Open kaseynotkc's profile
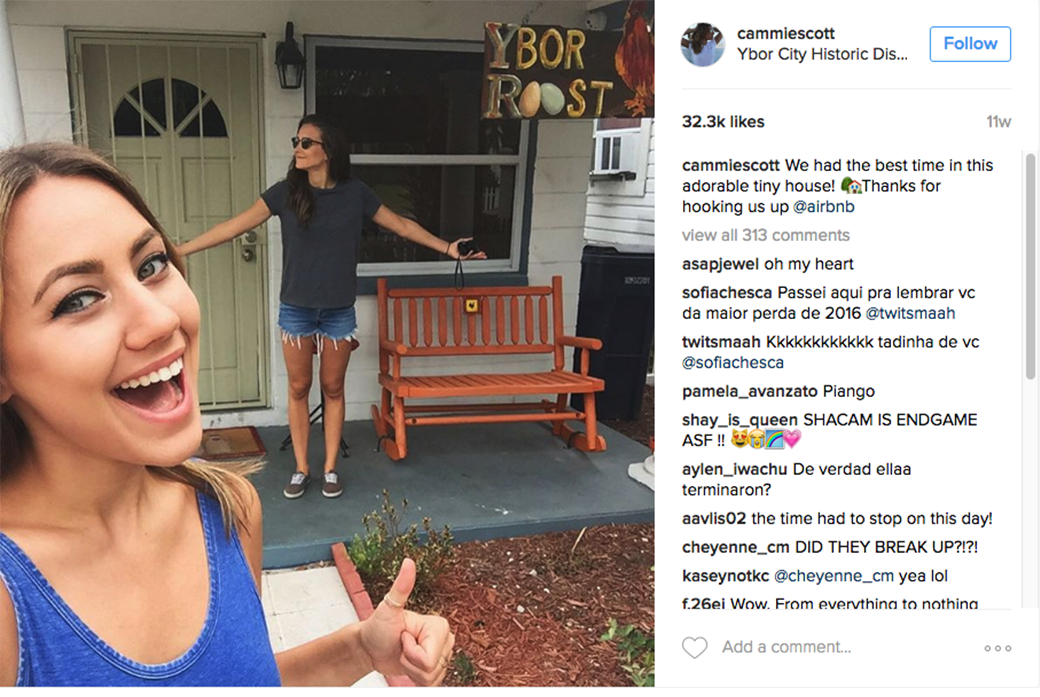 click(726, 576)
